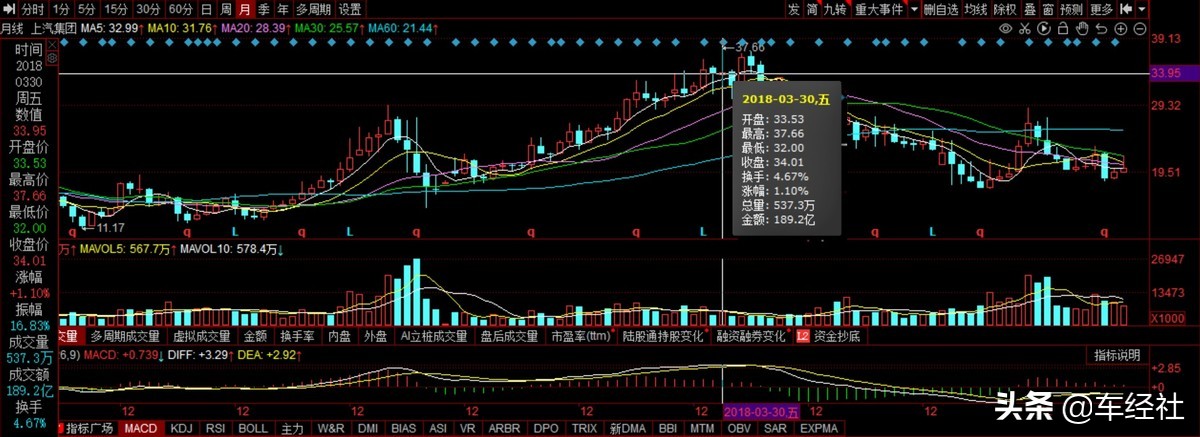Click the 简 button
Image resolution: width=1200 pixels, height=437 pixels.
[812, 9]
